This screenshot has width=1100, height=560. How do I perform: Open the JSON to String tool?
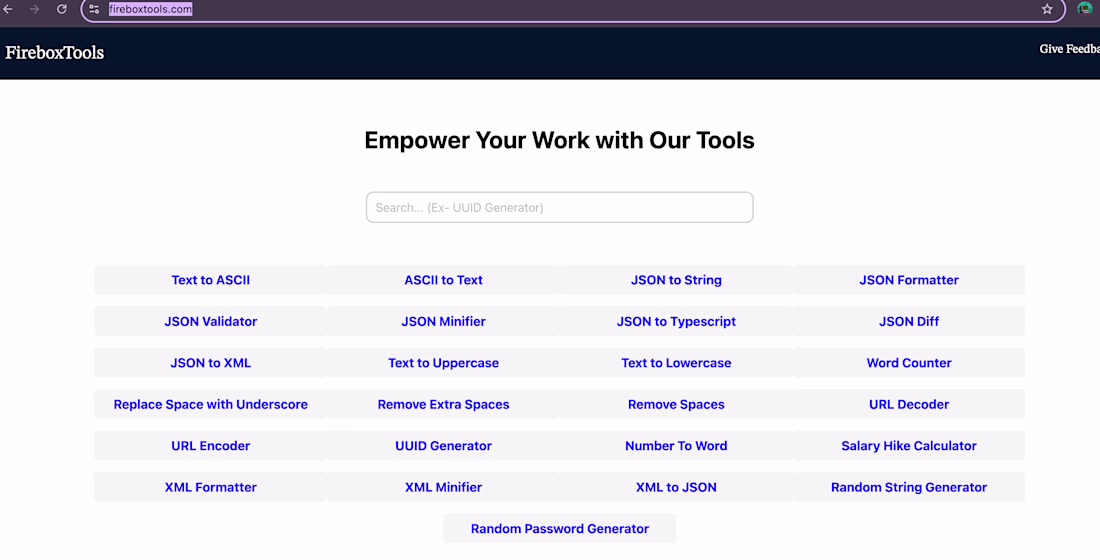click(x=676, y=280)
